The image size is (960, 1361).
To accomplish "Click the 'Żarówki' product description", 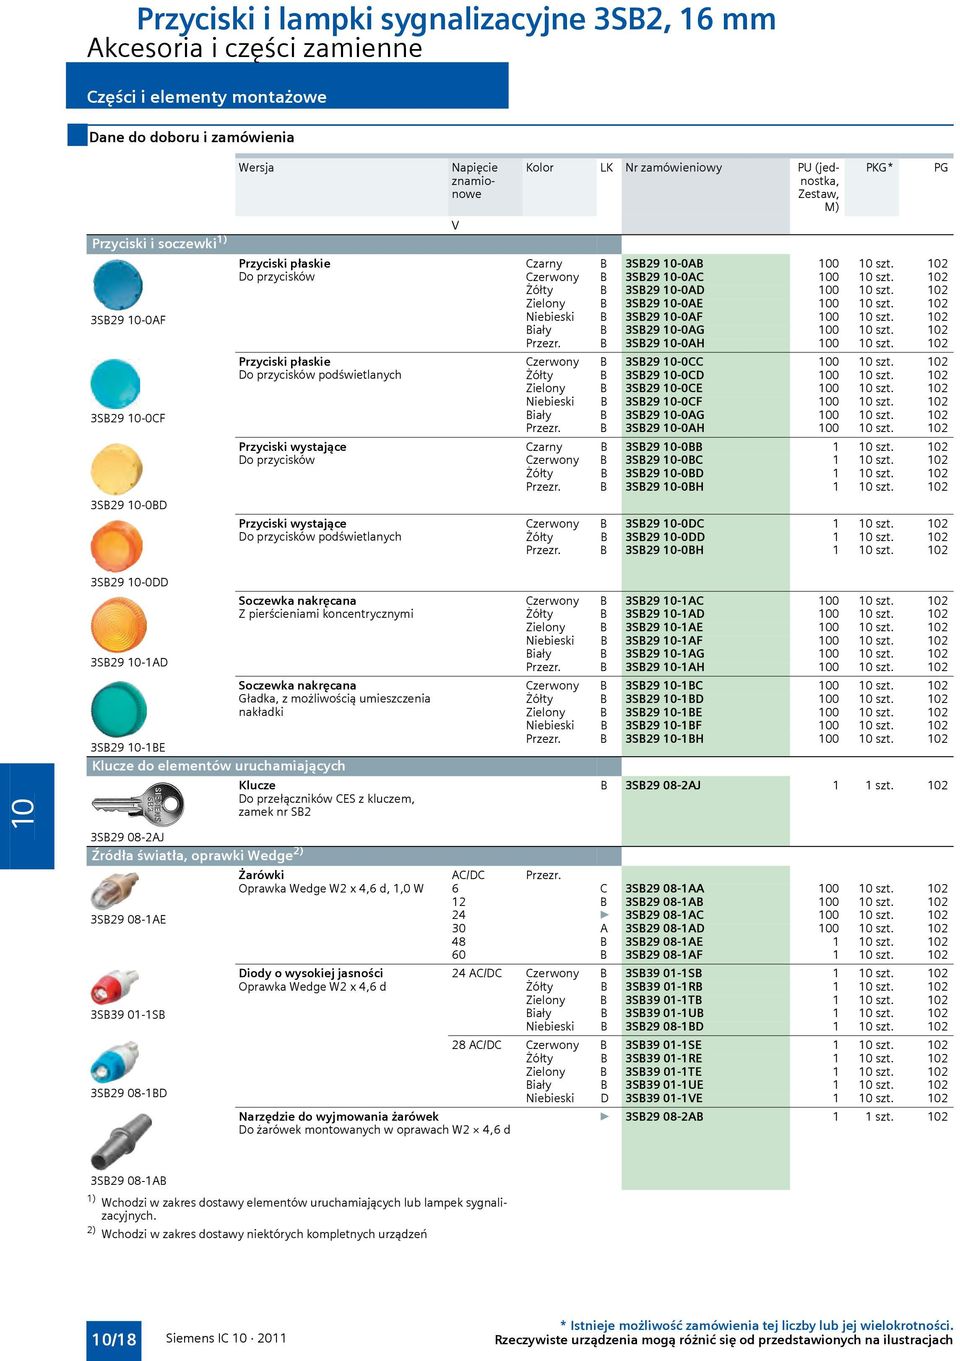I will point(331,882).
